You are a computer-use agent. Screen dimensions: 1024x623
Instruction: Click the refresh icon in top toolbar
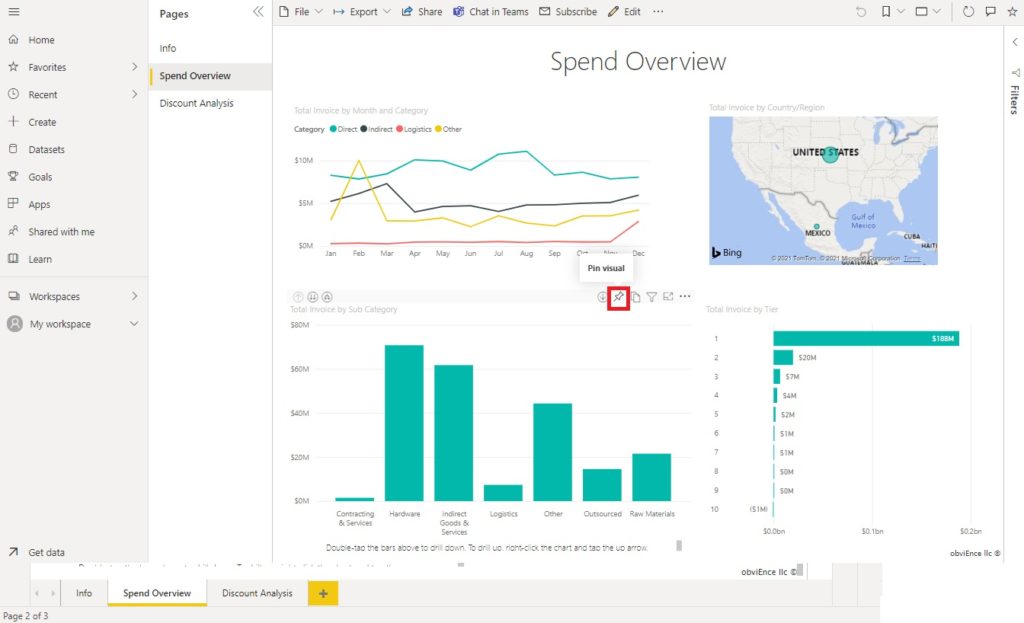click(x=968, y=12)
